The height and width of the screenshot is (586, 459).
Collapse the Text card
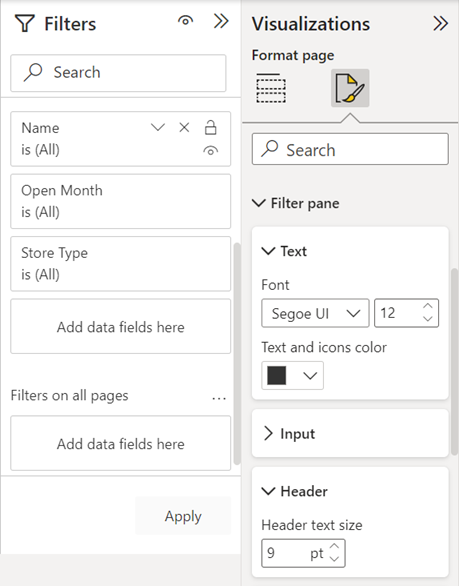(268, 251)
